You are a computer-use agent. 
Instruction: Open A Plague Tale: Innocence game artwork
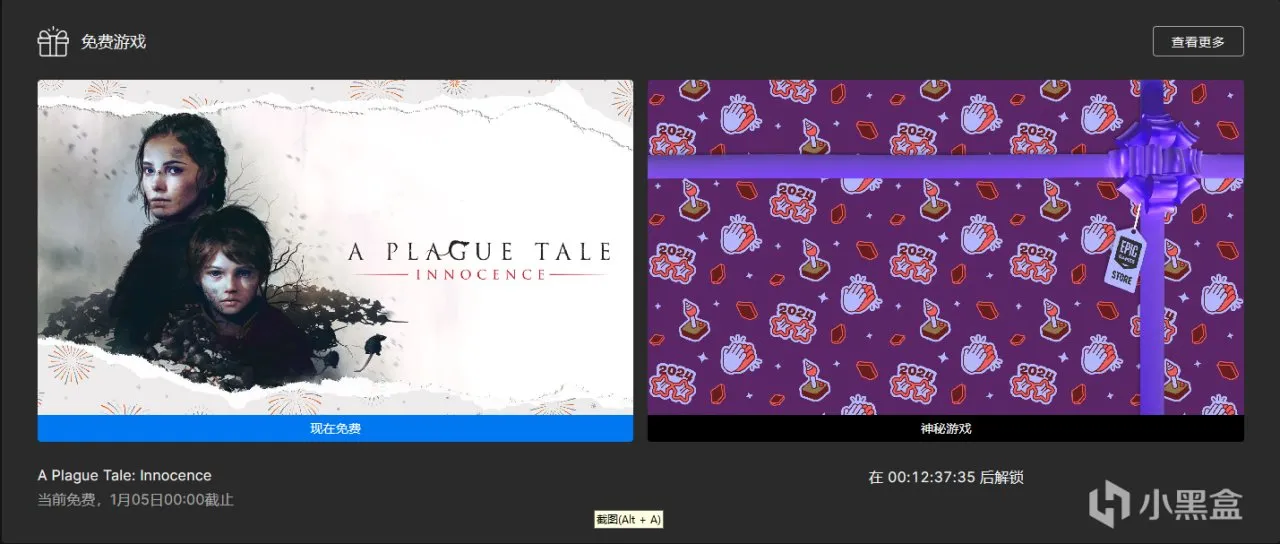pyautogui.click(x=335, y=247)
